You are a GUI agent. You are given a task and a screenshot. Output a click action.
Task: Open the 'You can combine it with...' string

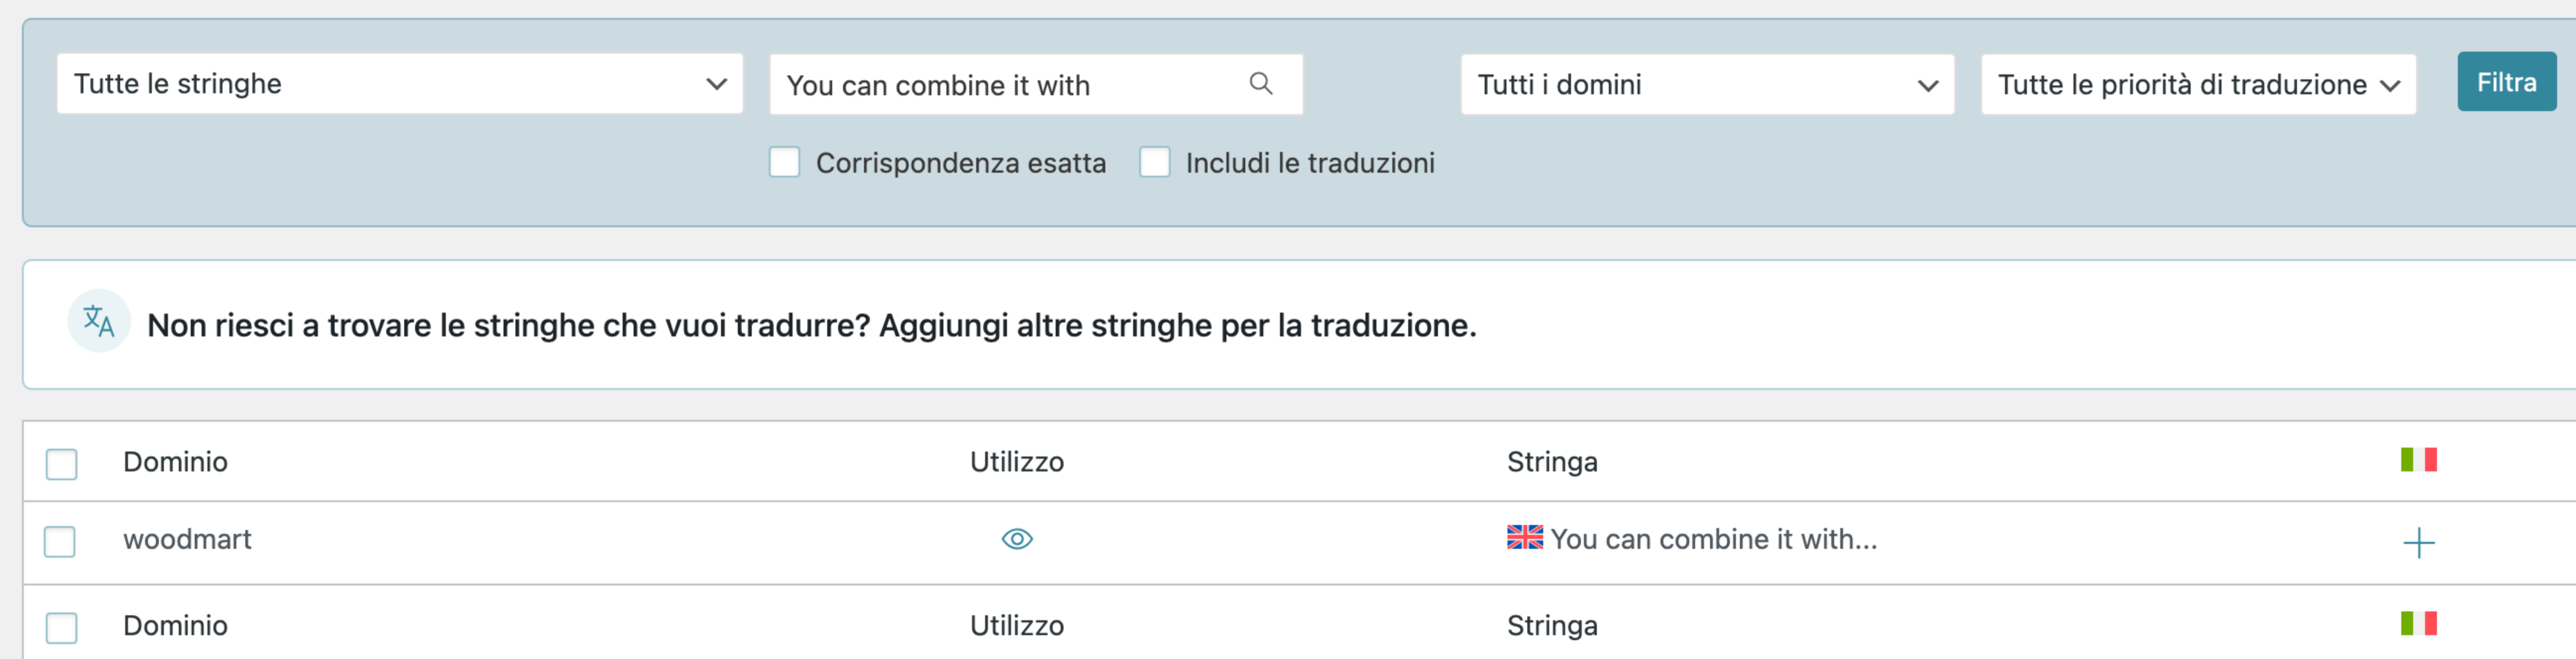1713,539
